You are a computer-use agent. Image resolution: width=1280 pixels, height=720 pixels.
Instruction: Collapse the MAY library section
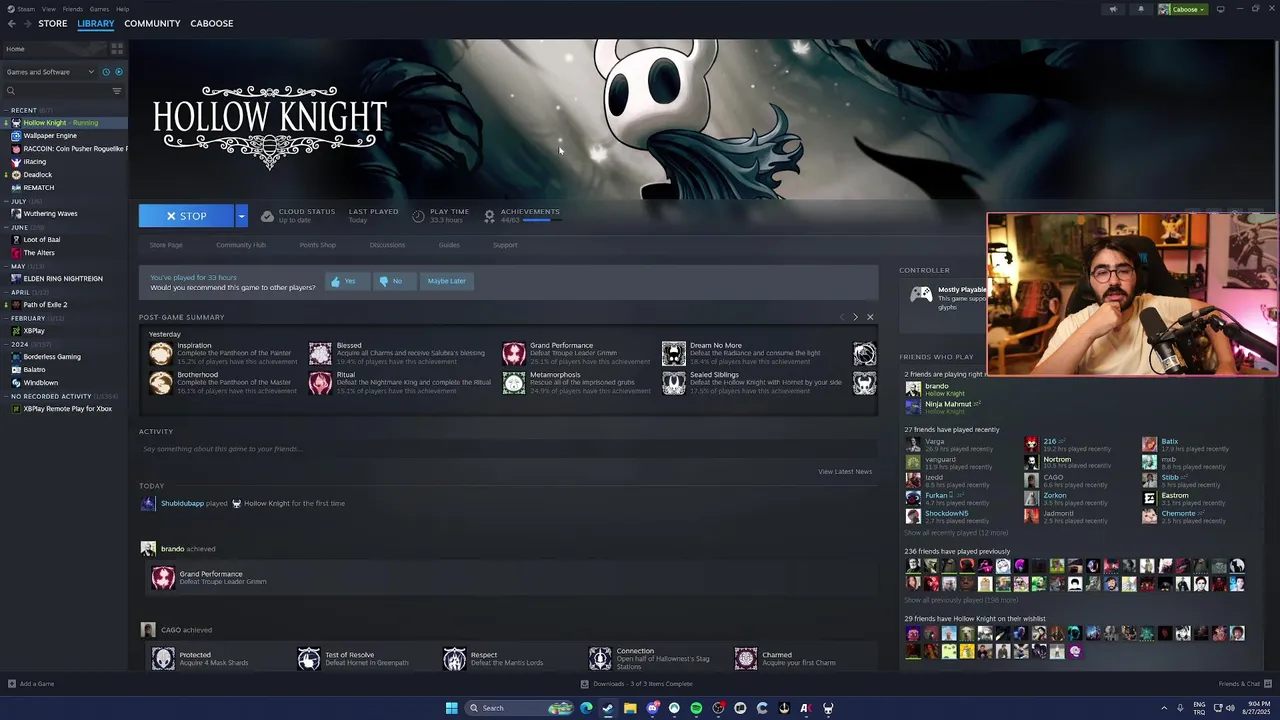point(6,266)
